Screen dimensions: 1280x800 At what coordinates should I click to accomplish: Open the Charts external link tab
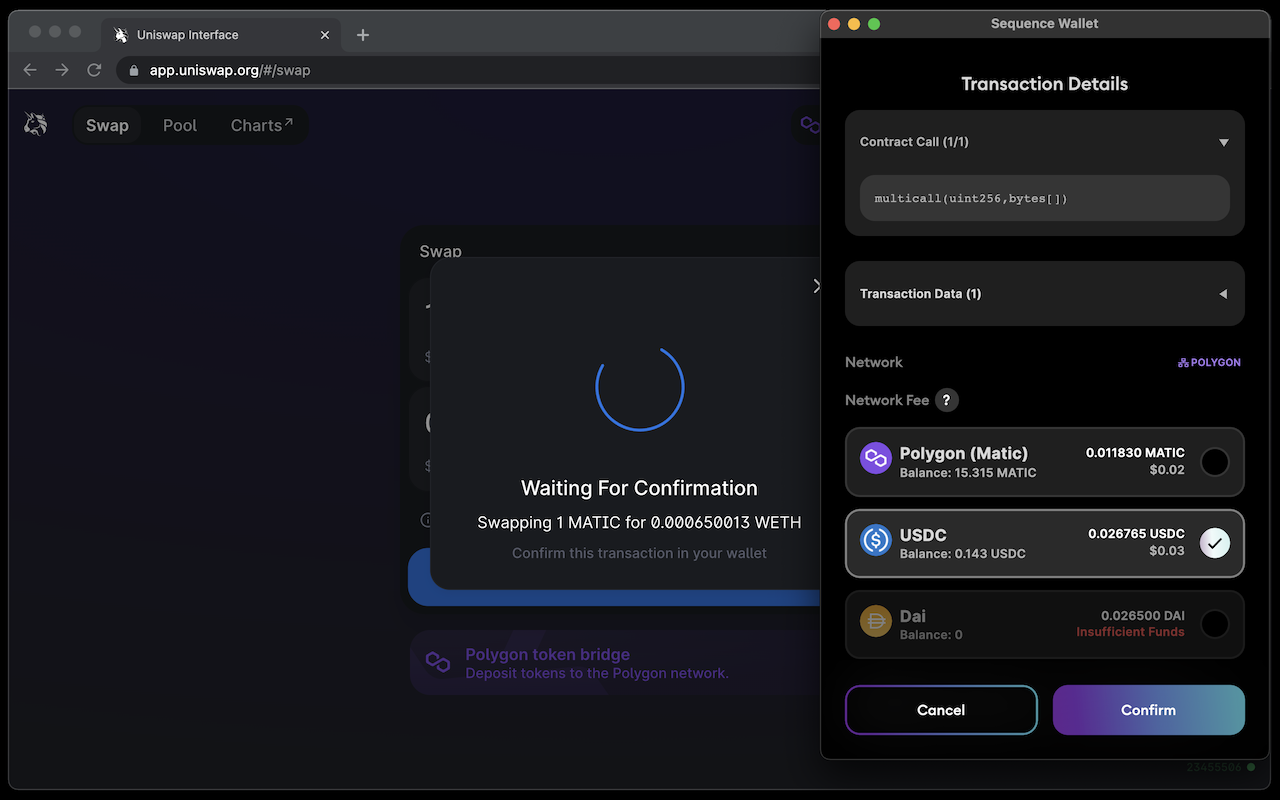coord(262,125)
